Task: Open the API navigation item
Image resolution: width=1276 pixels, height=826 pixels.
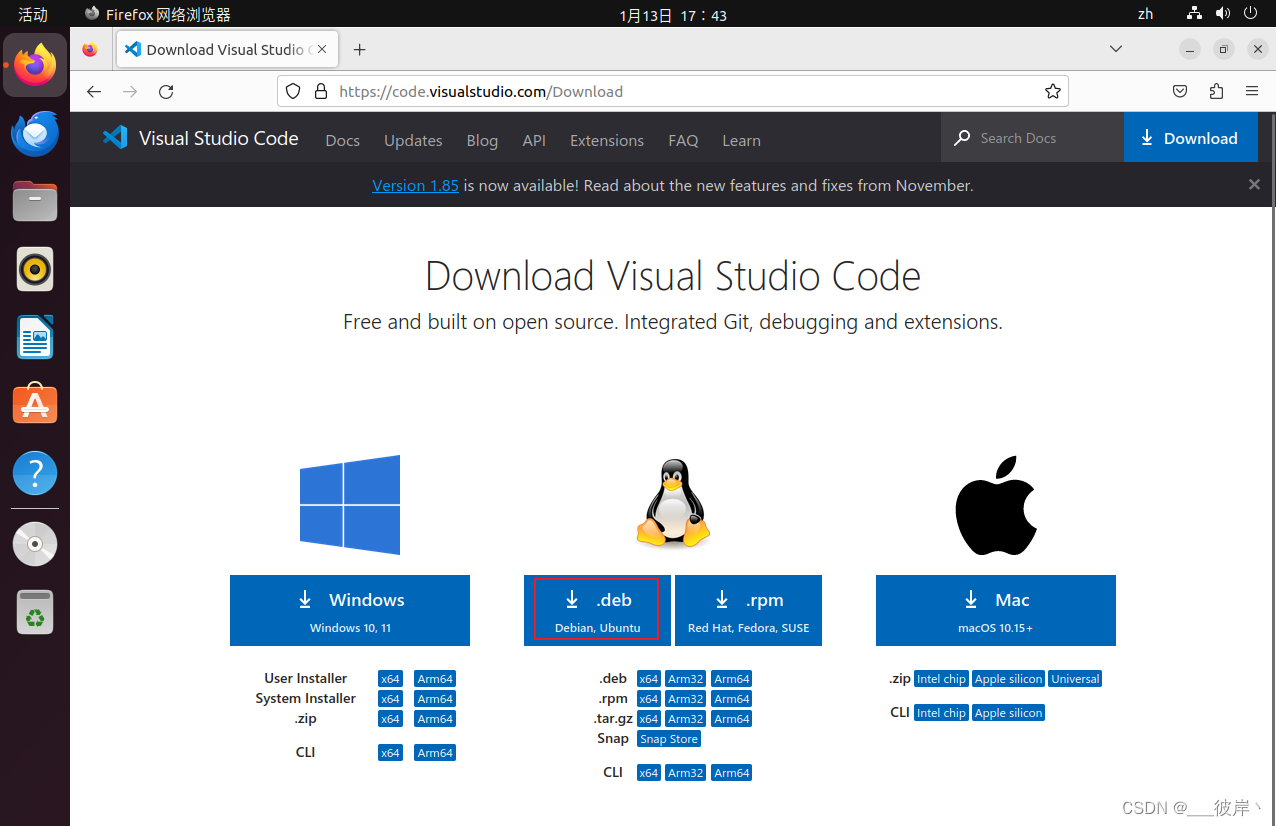Action: pyautogui.click(x=534, y=140)
